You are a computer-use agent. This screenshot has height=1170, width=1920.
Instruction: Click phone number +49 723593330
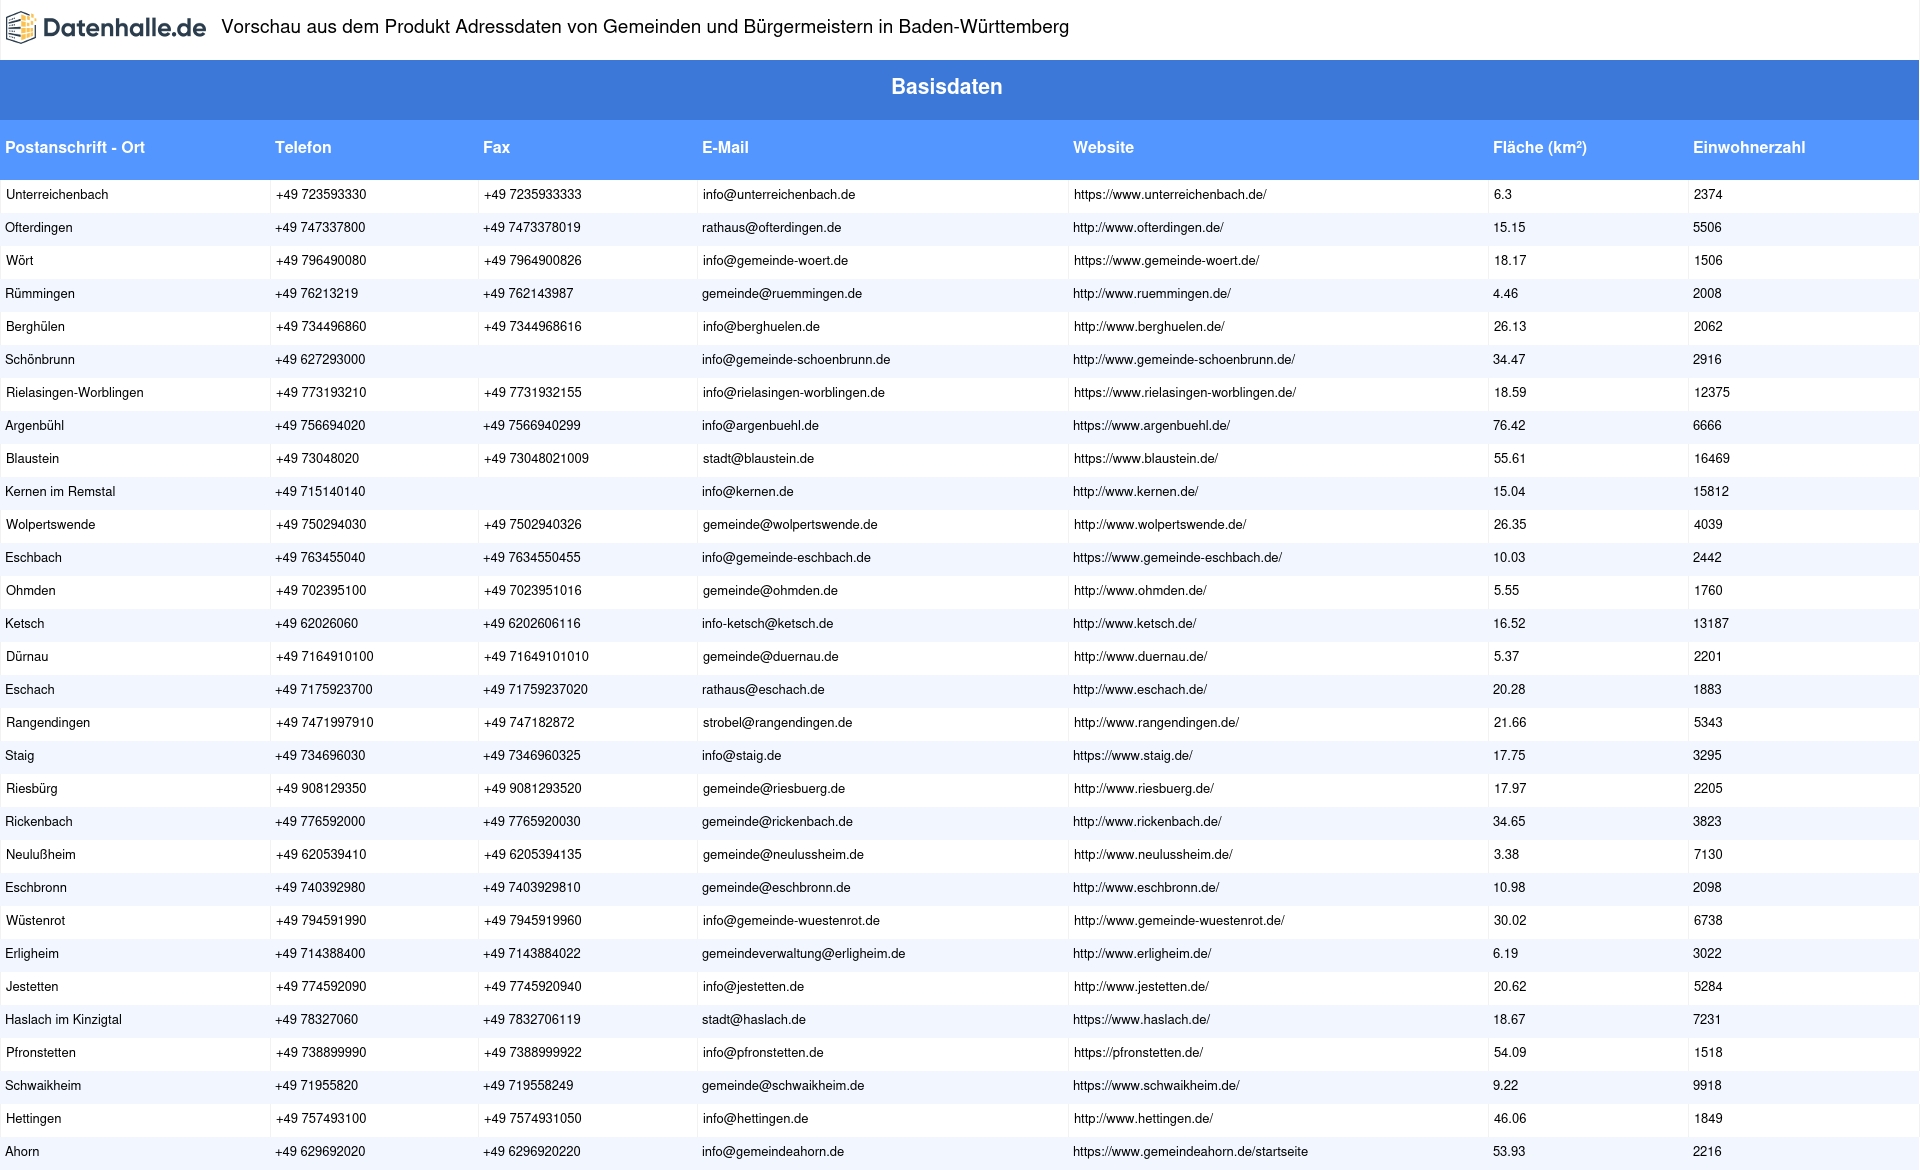(321, 195)
